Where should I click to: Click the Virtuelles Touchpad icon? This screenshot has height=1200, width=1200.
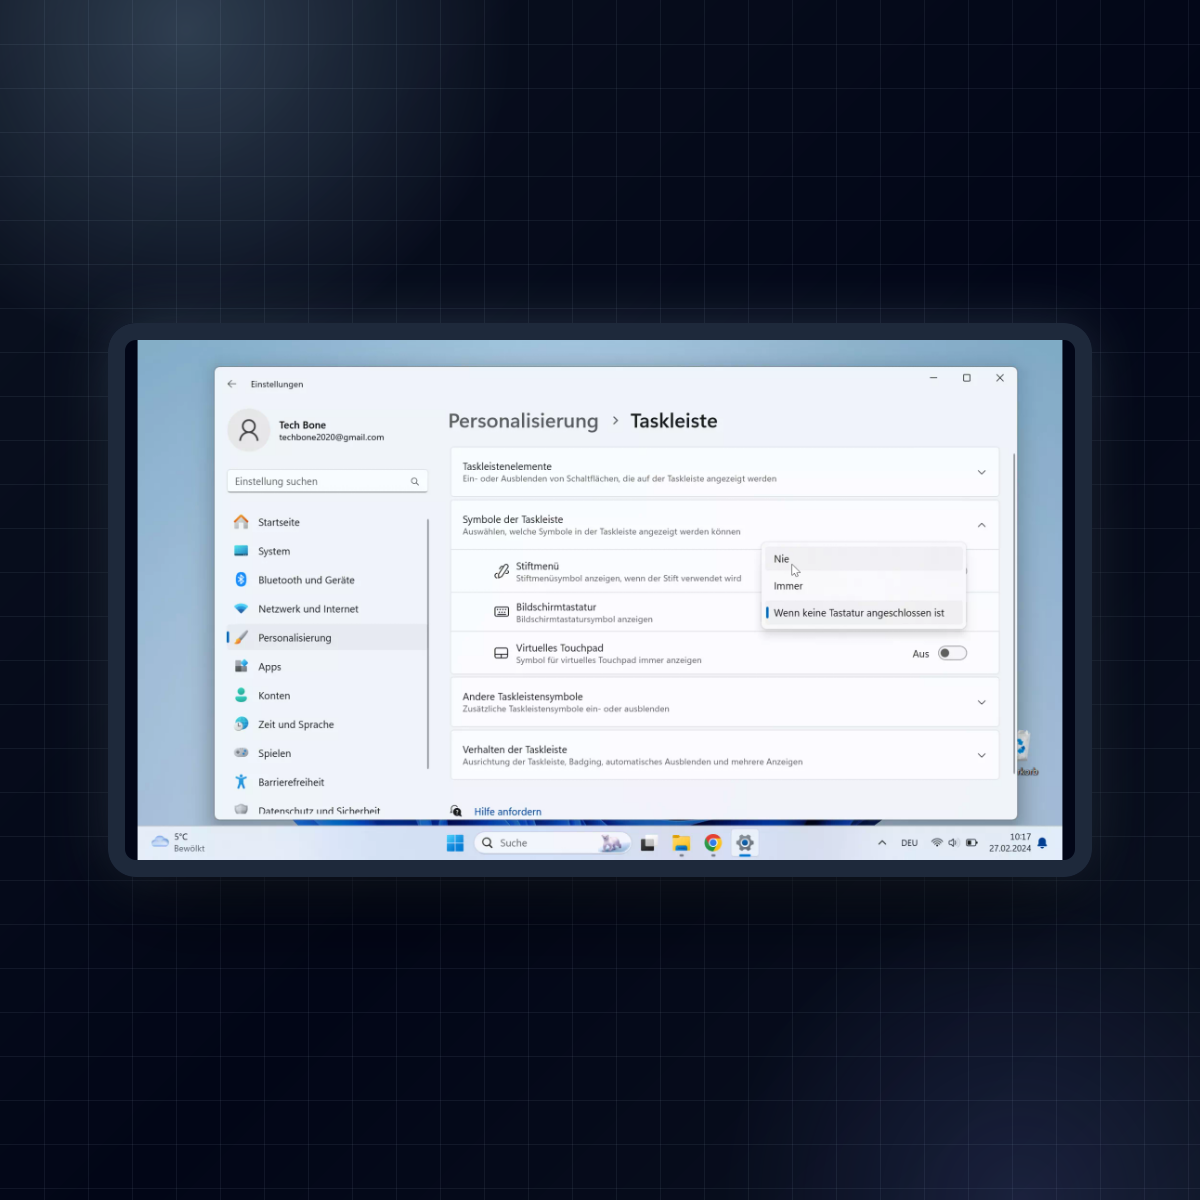pos(502,653)
